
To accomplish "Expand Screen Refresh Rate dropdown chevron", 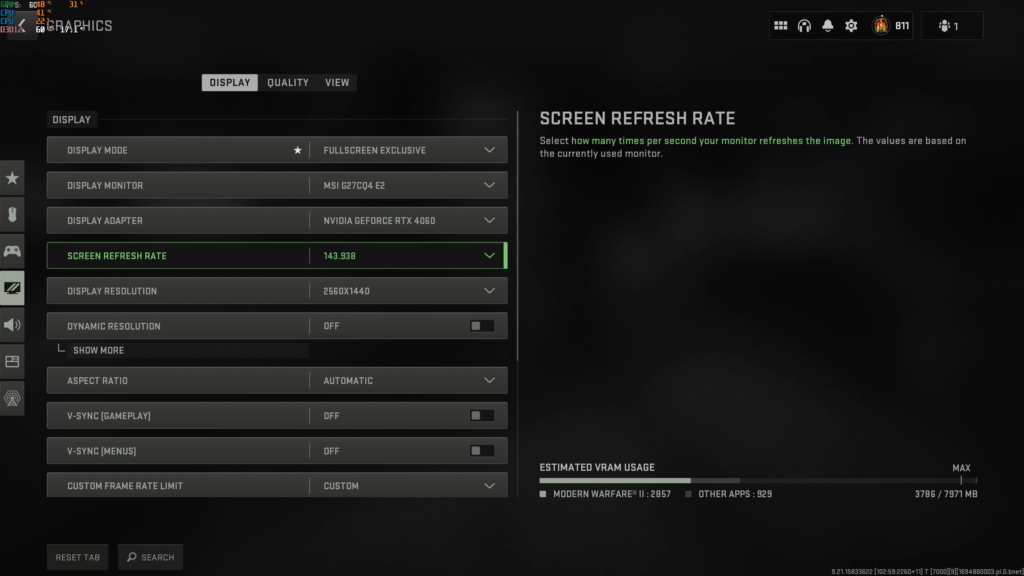I will [489, 256].
